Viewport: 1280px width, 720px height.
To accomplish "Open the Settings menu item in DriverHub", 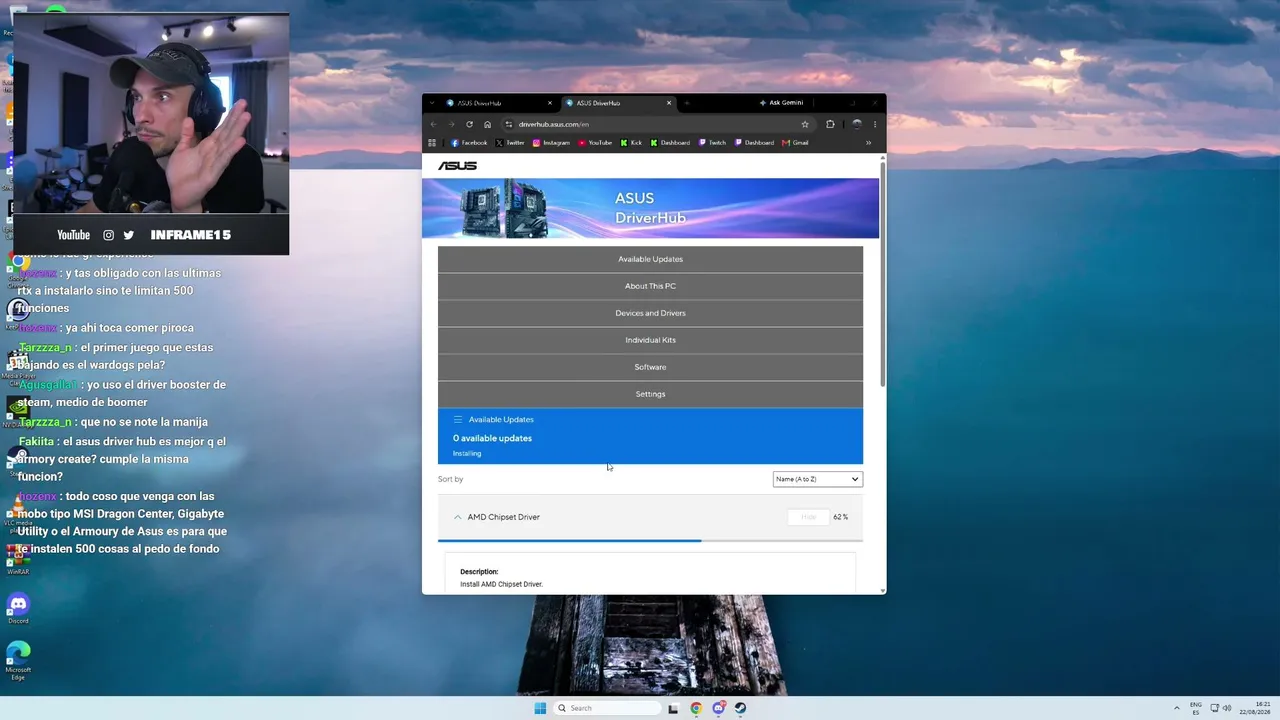I will coord(650,394).
